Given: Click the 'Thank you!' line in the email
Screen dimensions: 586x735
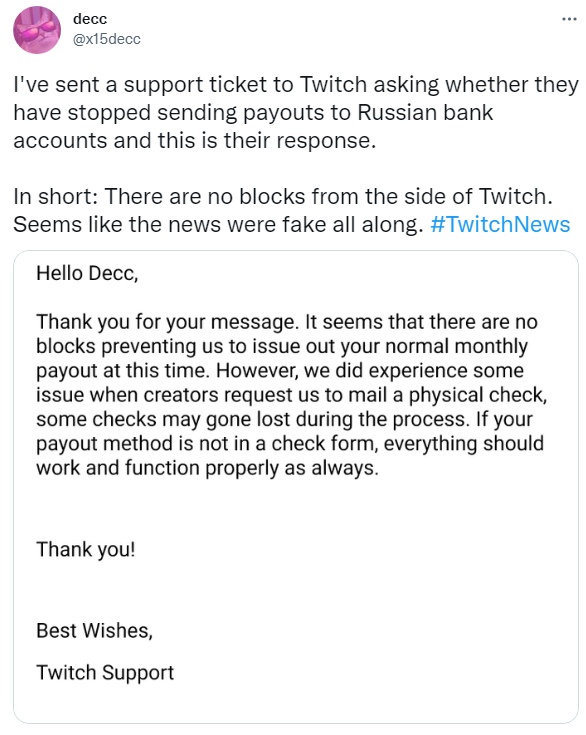Looking at the screenshot, I should coord(86,549).
